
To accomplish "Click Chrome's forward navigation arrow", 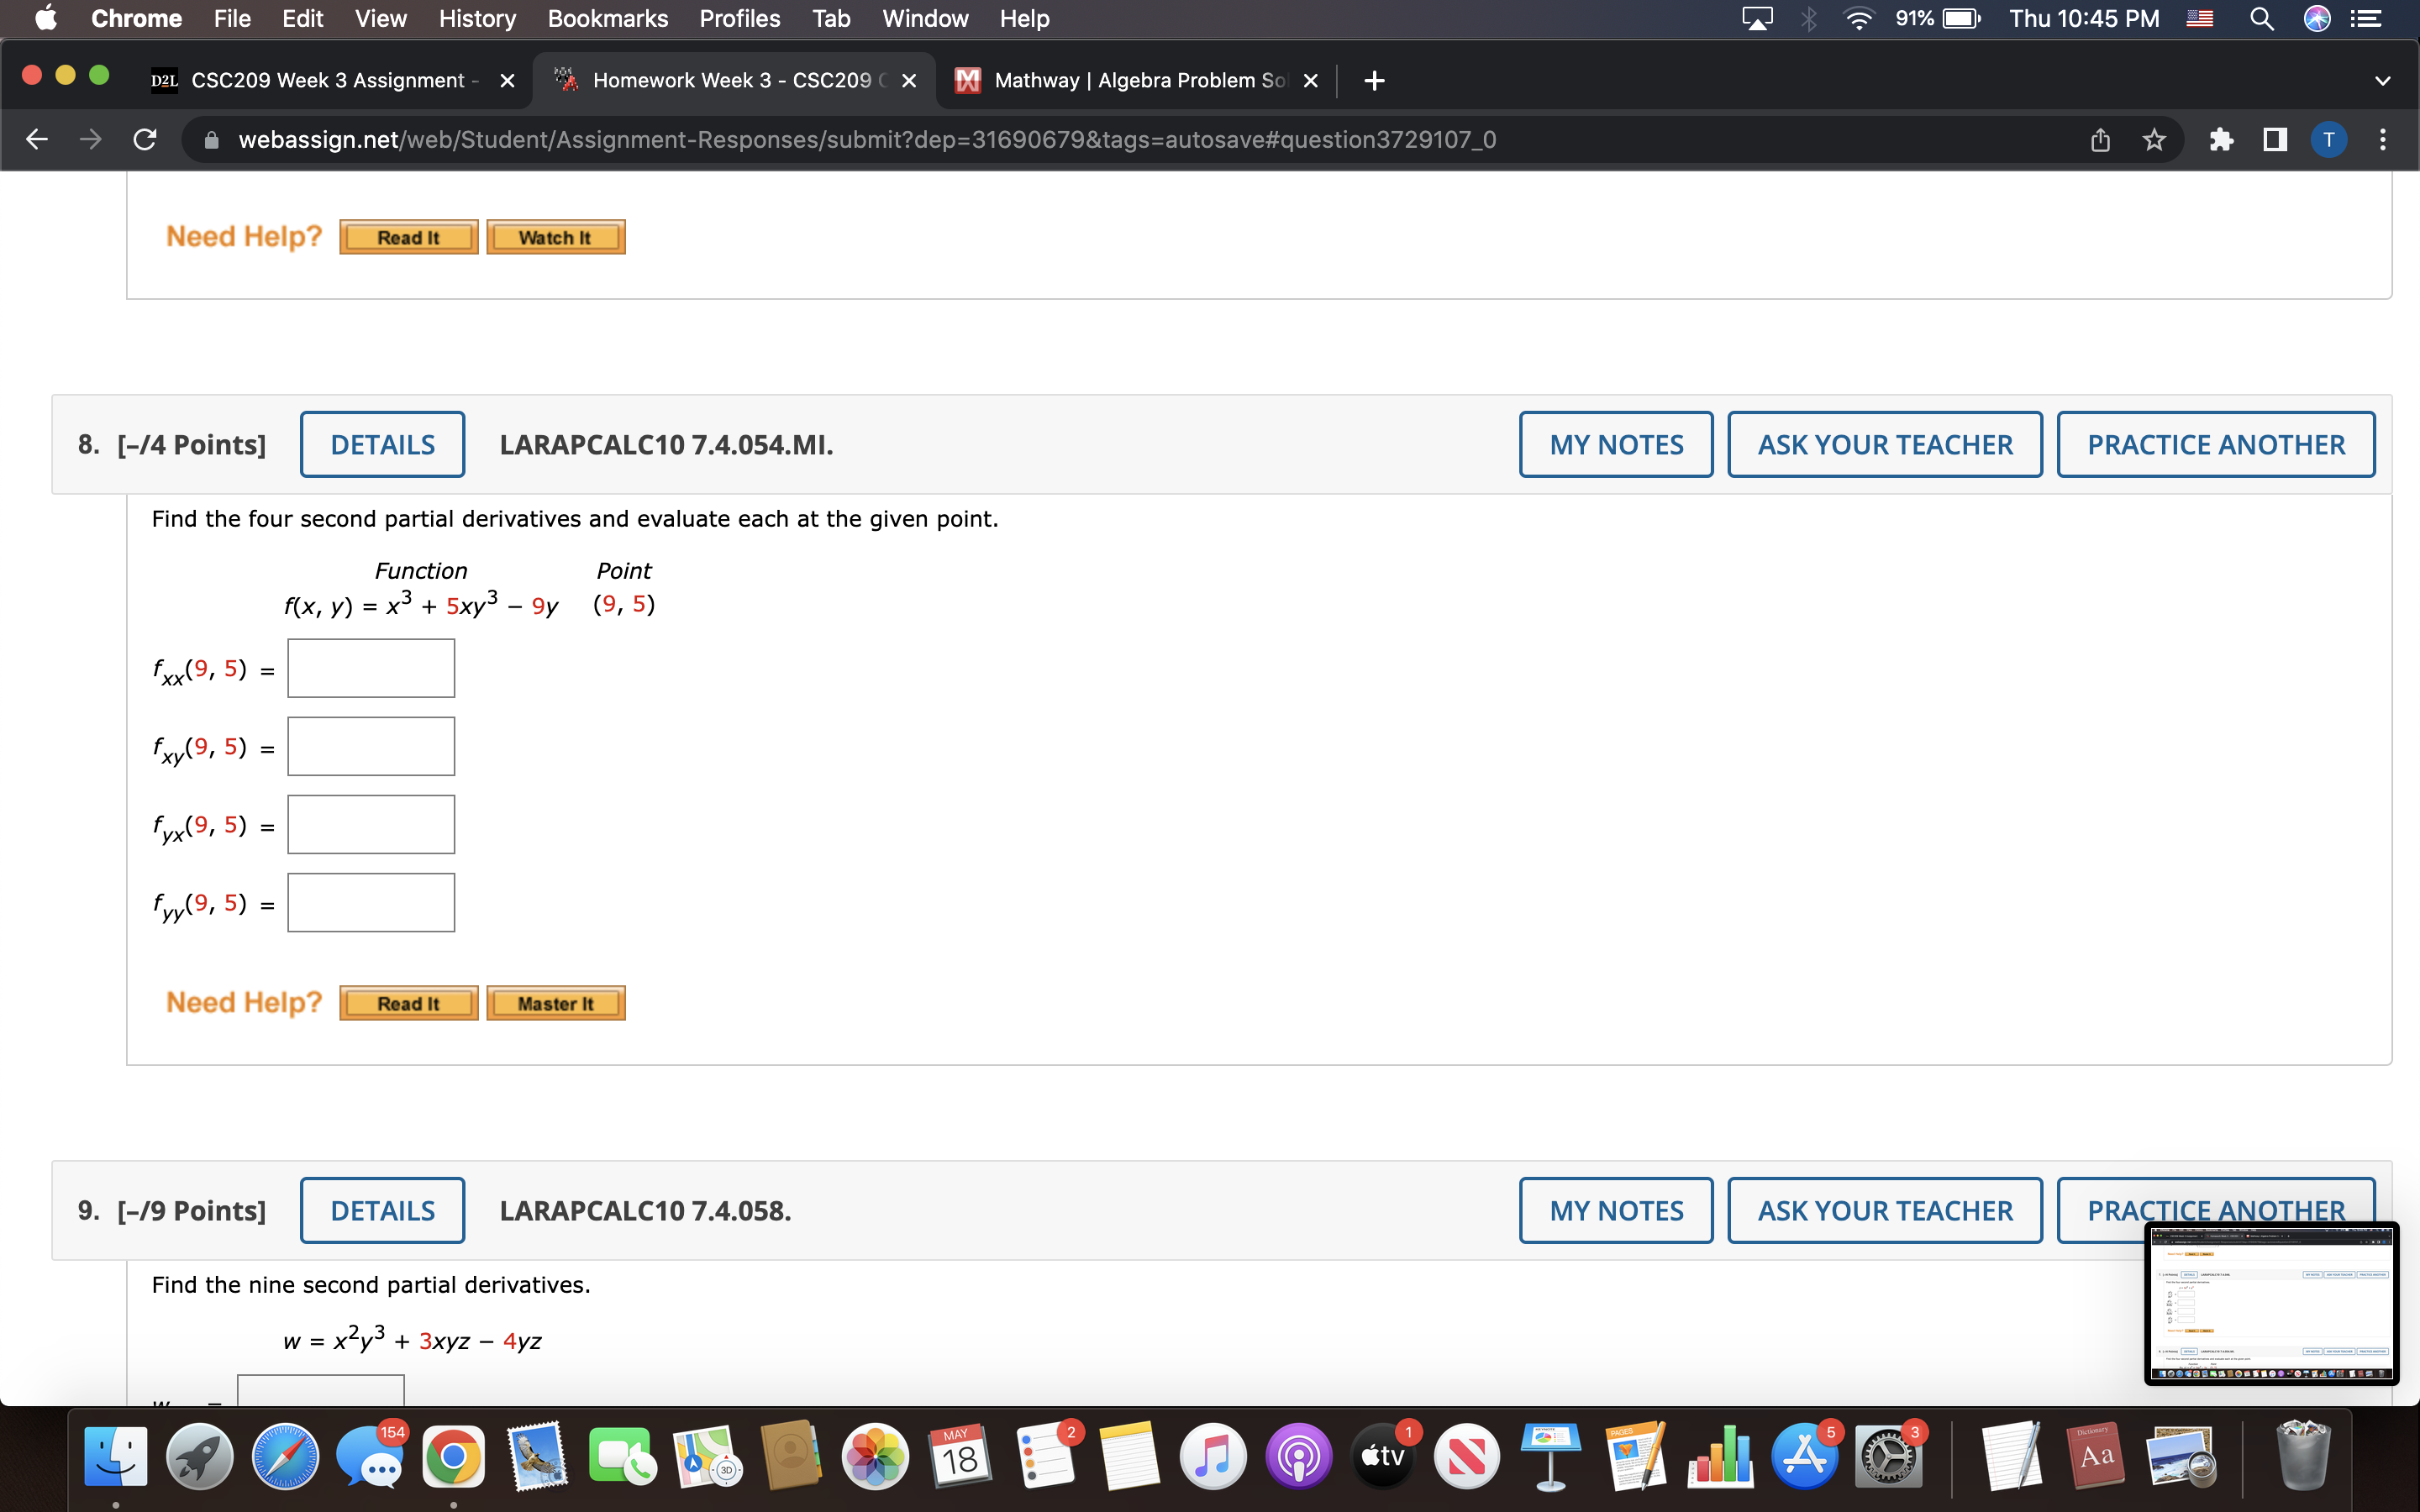I will point(90,139).
